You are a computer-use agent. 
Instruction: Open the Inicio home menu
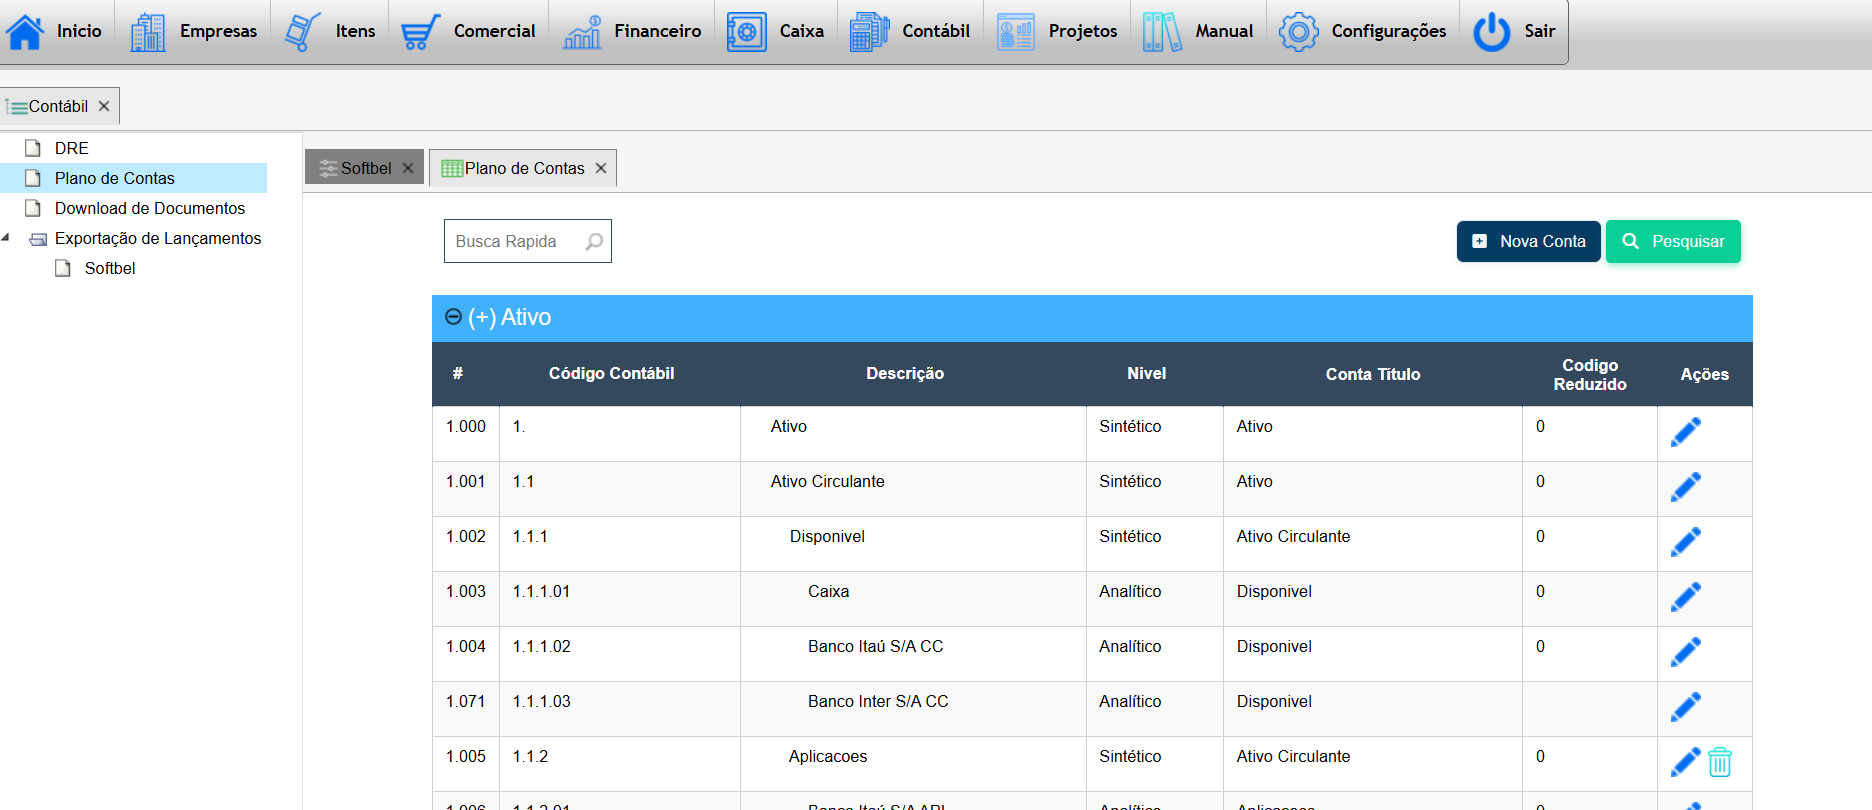point(55,32)
